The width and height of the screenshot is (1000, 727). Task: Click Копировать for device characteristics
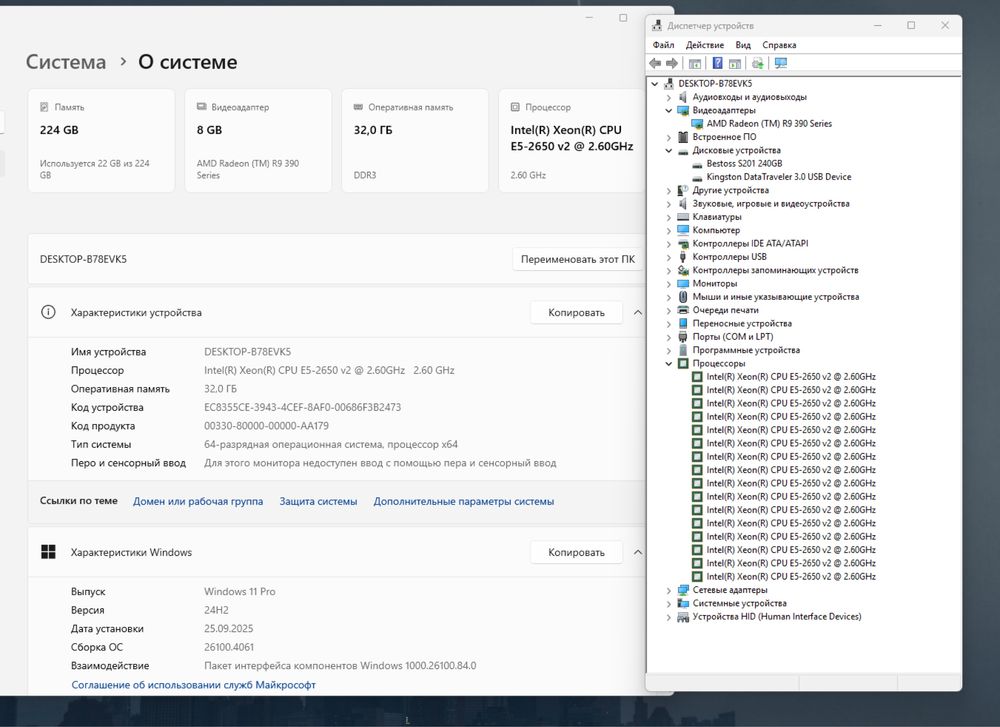[577, 312]
